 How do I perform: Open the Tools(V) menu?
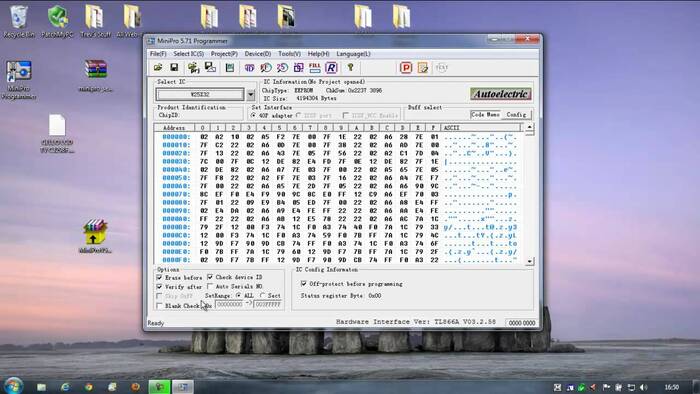pyautogui.click(x=289, y=54)
